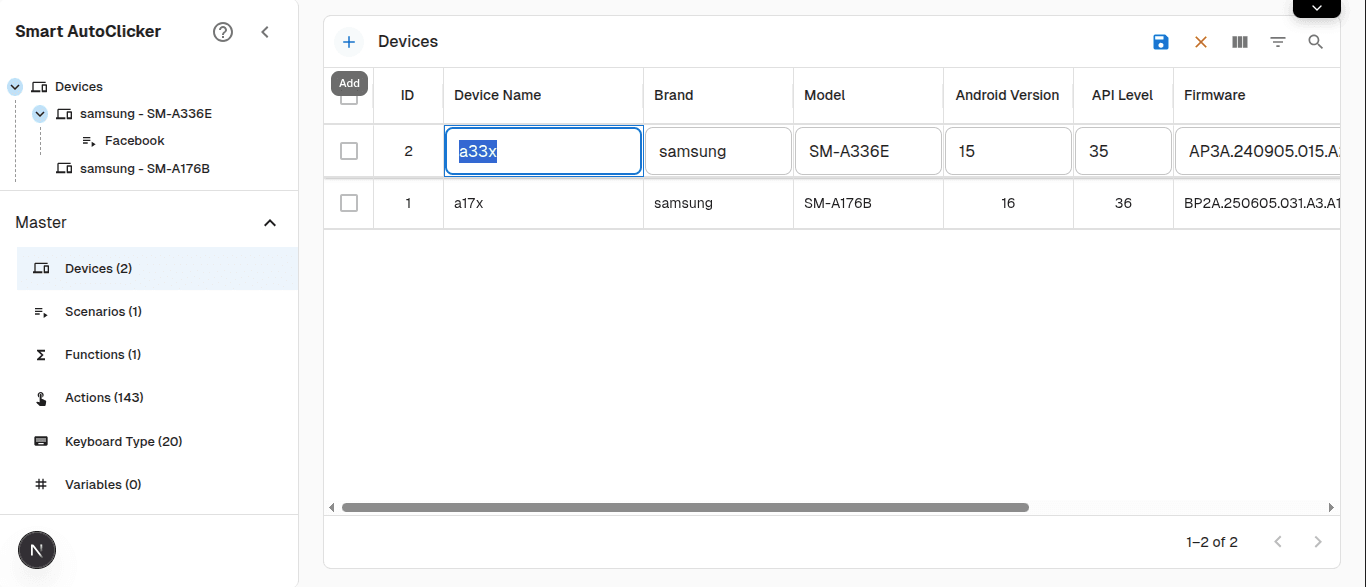Image resolution: width=1366 pixels, height=587 pixels.
Task: Click the Next.js round logo badge
Action: pyautogui.click(x=37, y=550)
